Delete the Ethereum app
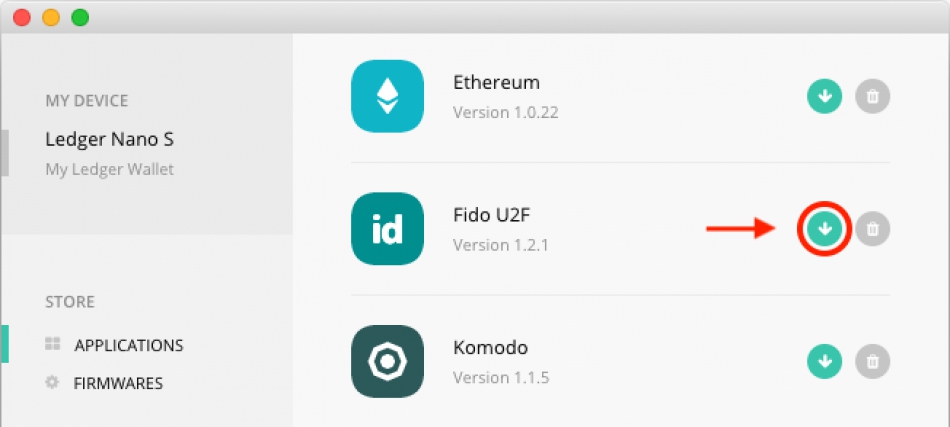Viewport: 950px width, 427px height. pos(872,96)
